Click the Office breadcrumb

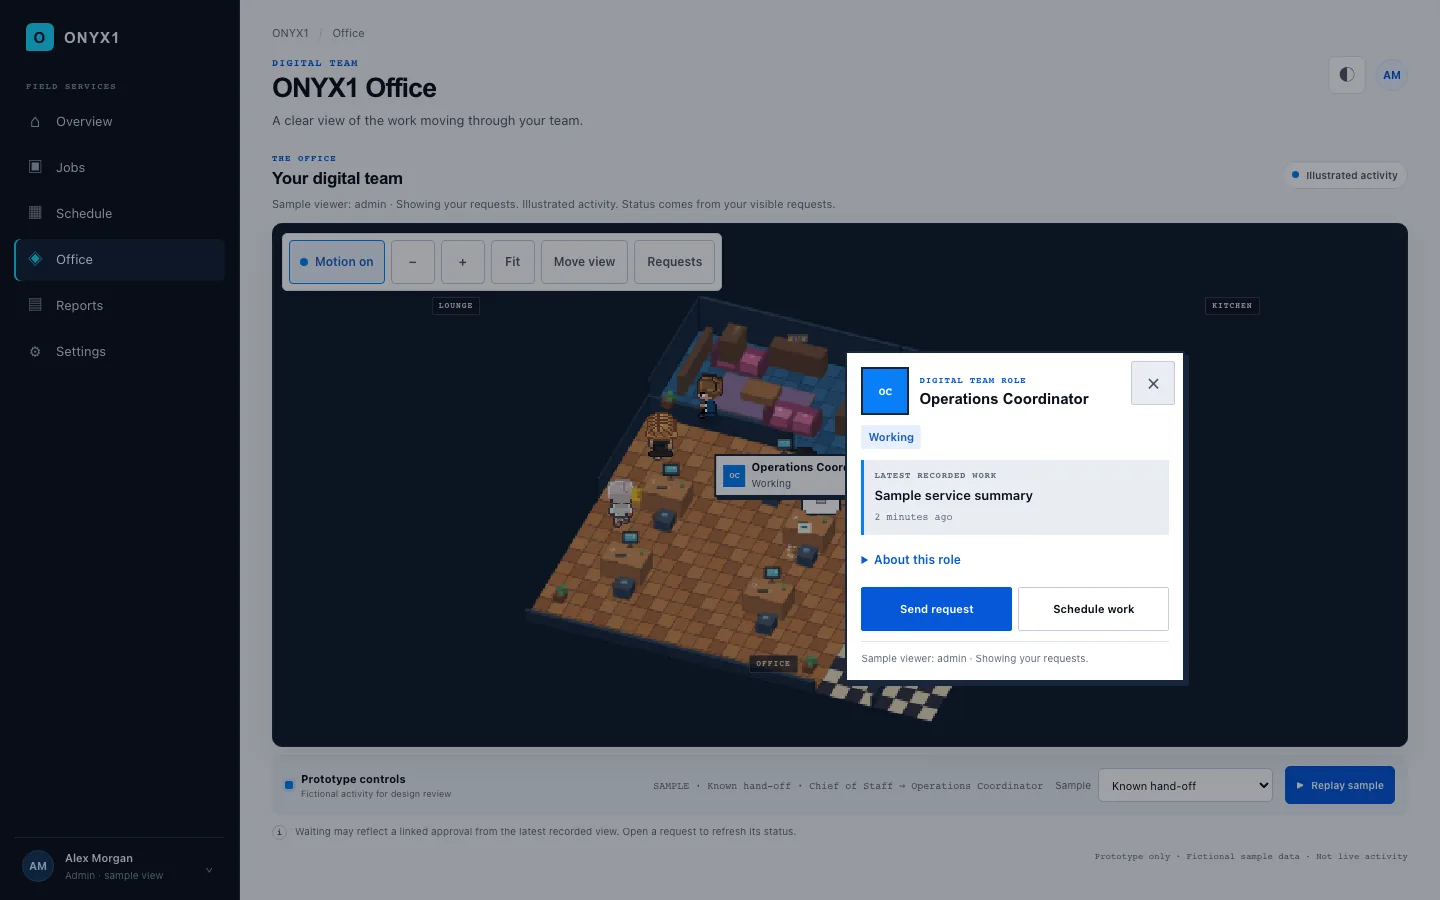[x=348, y=33]
